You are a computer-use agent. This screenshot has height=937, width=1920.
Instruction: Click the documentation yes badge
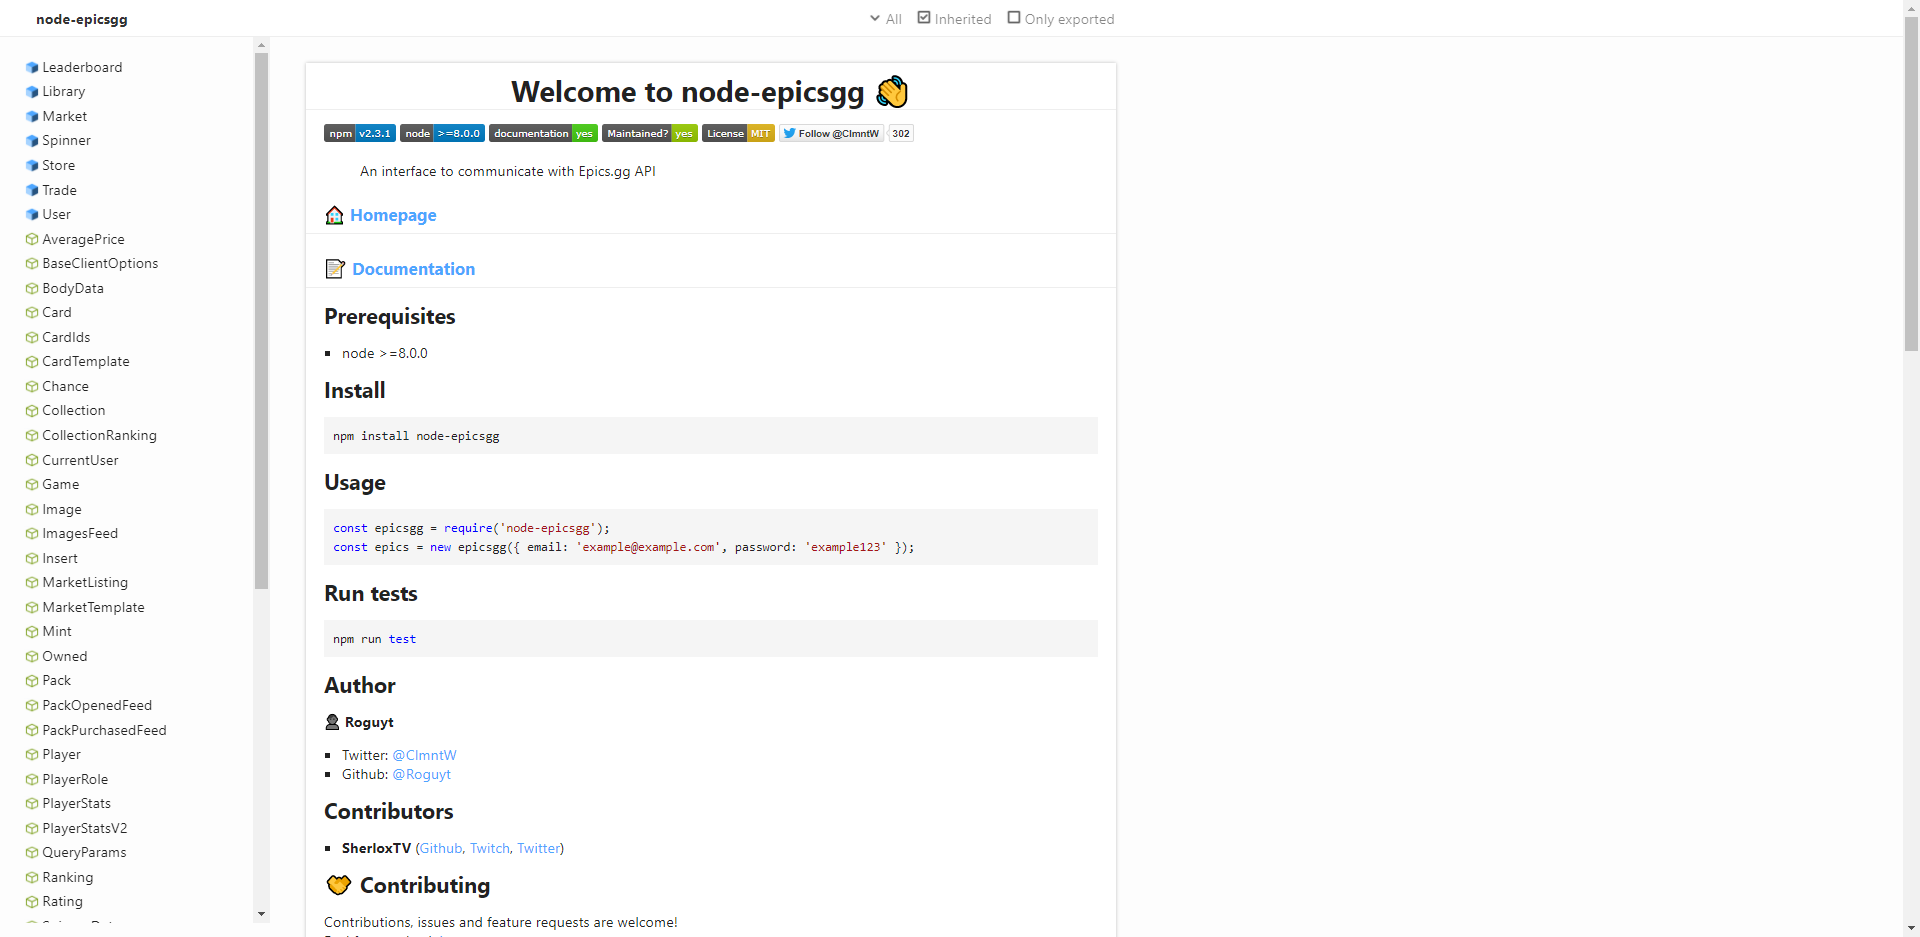coord(543,133)
